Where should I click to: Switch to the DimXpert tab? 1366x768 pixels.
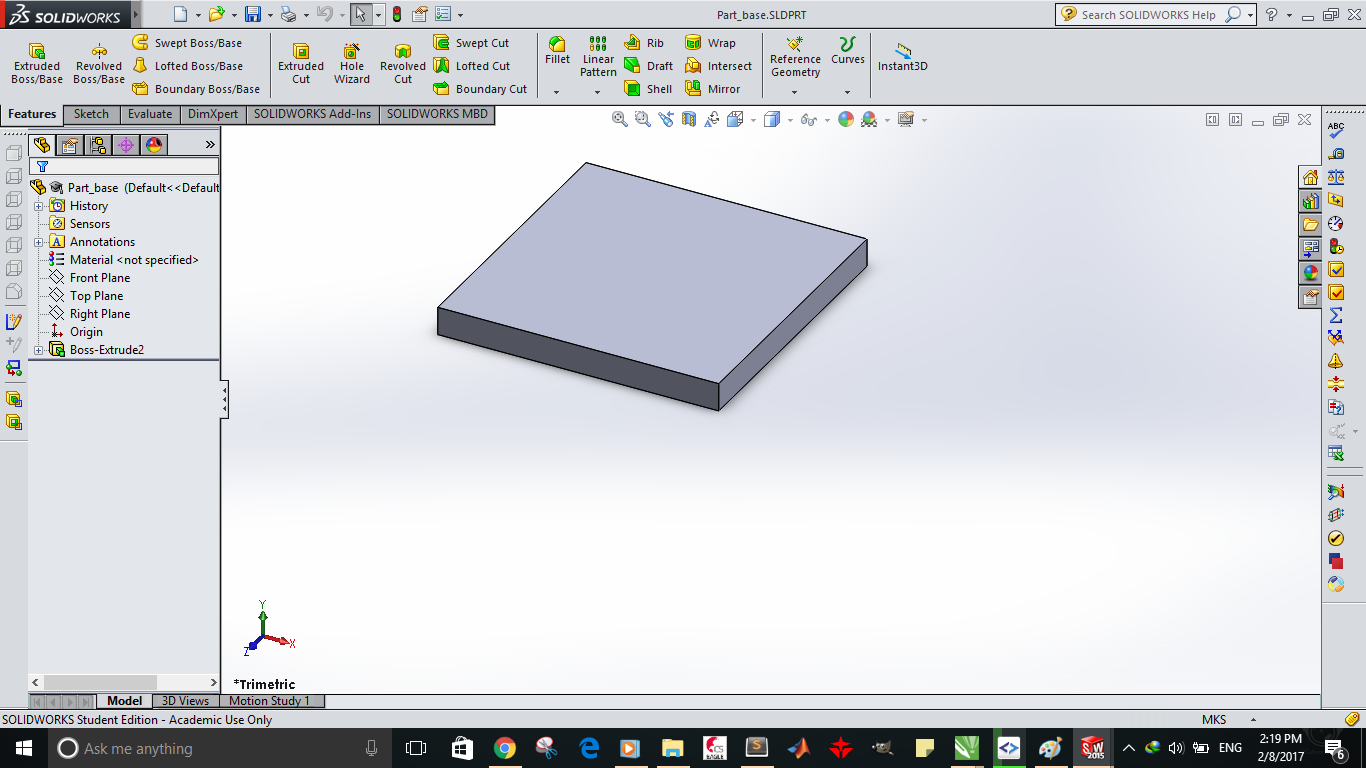point(213,114)
